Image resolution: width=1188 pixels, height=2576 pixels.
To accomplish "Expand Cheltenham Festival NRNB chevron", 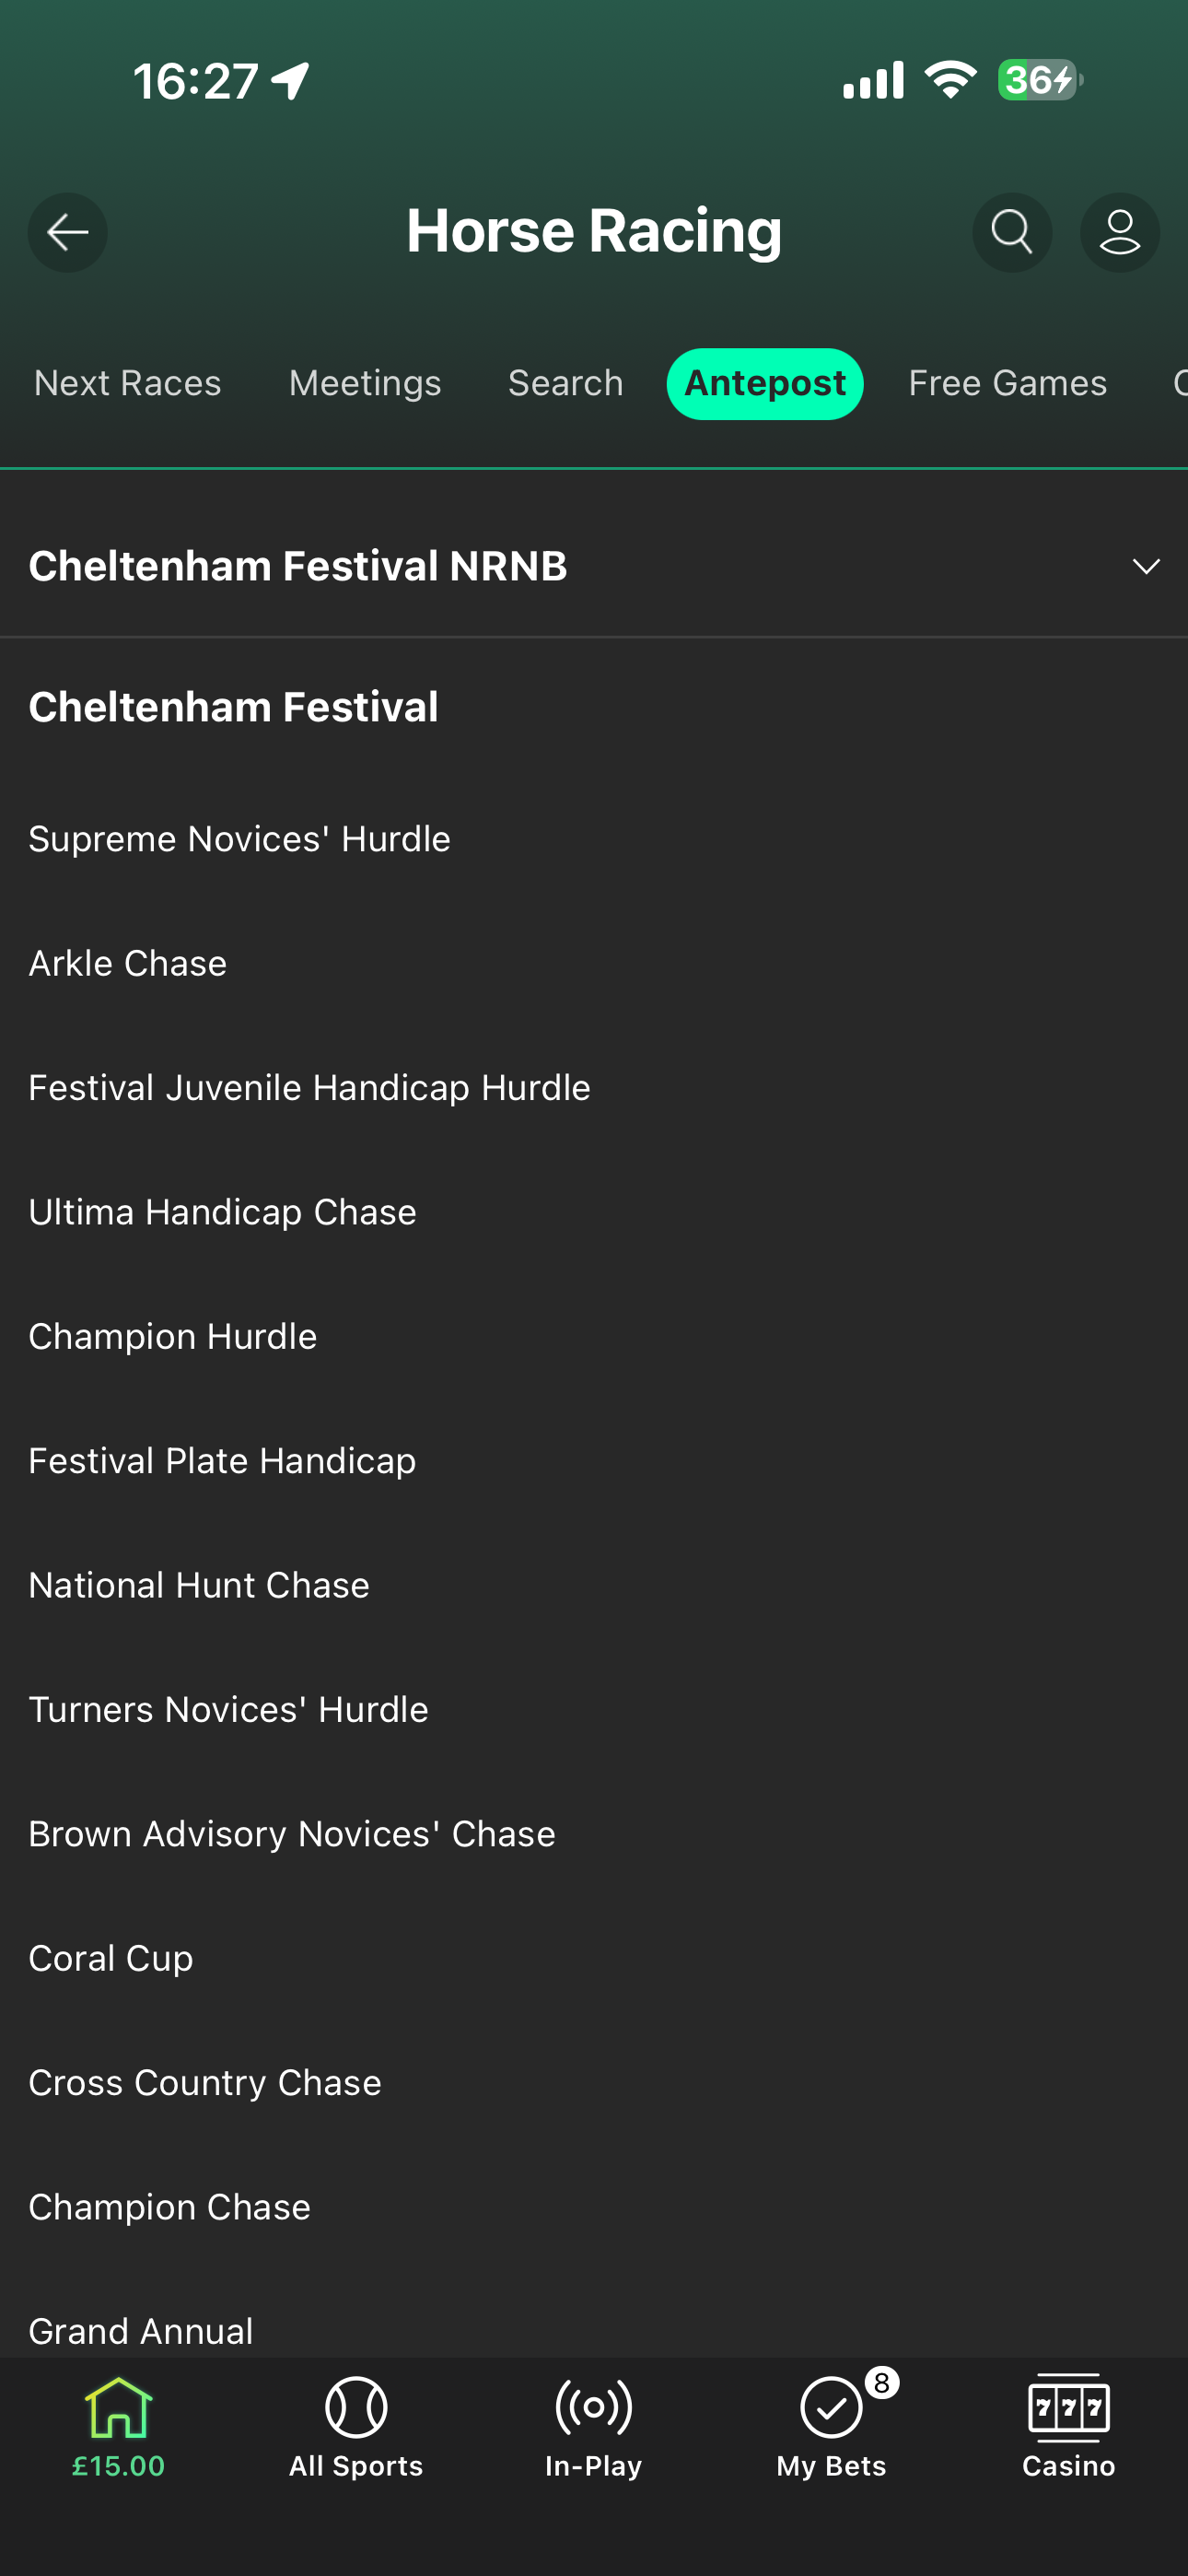I will pos(1146,566).
